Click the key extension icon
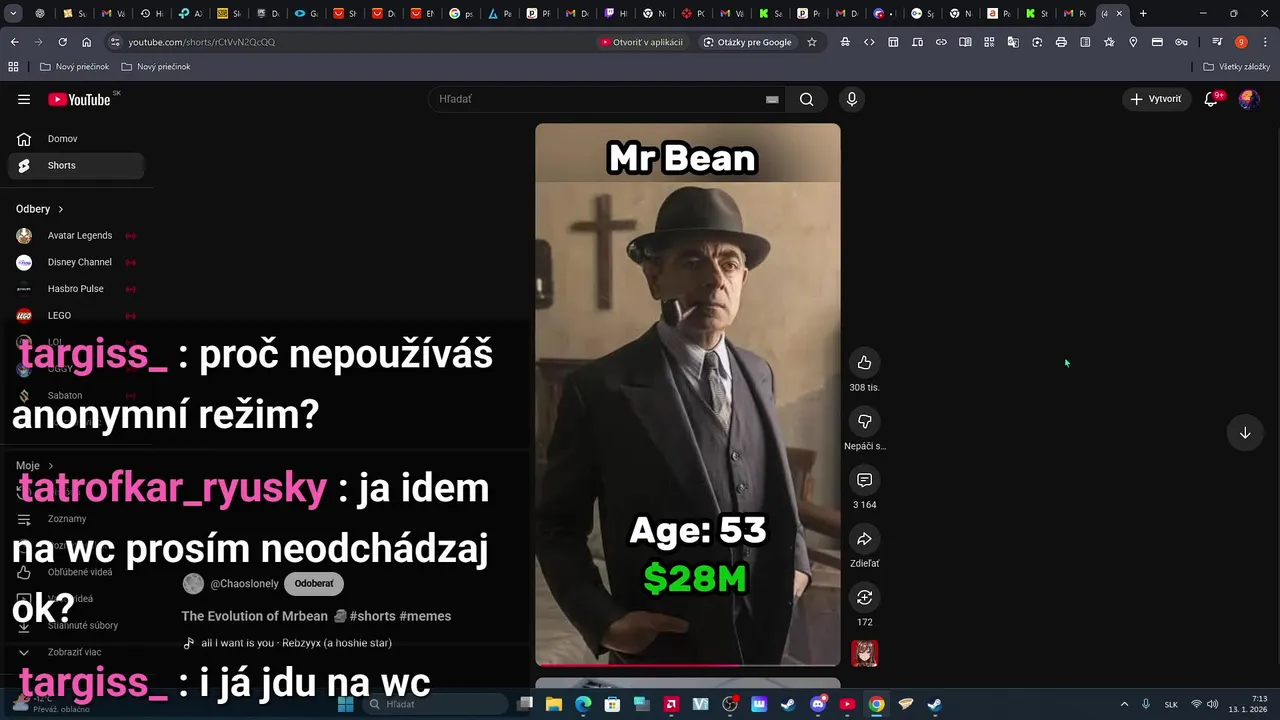 1181,42
